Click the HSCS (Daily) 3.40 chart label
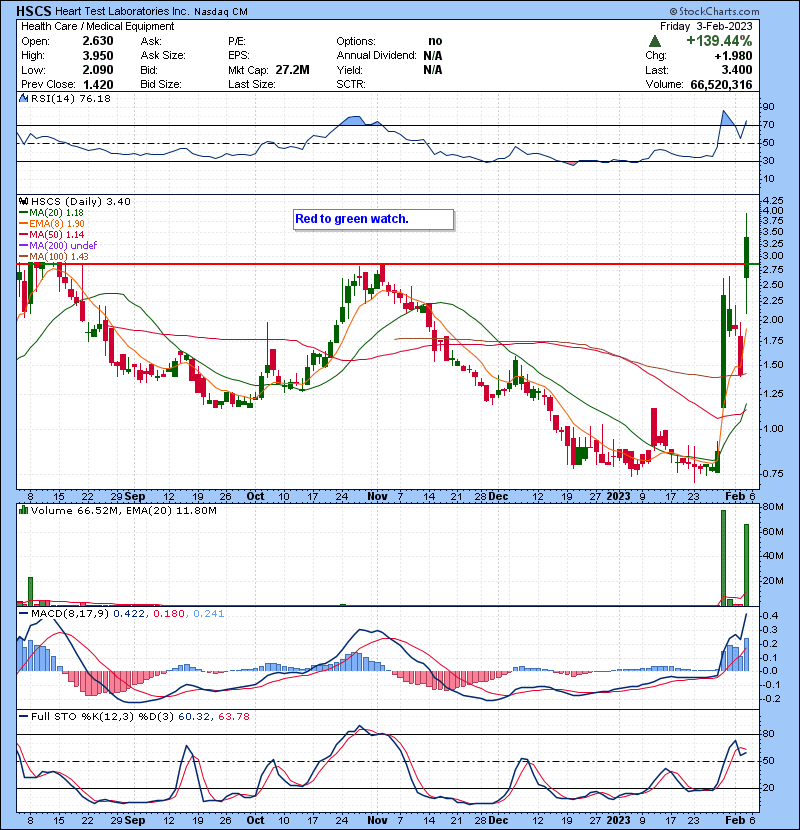 coord(80,201)
